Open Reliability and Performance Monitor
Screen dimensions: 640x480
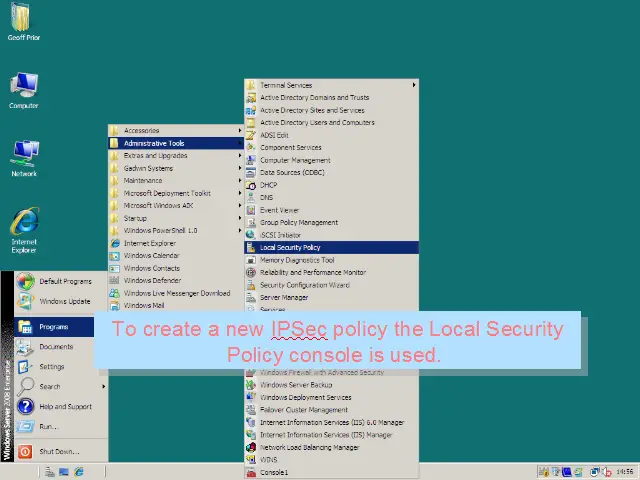pos(331,272)
